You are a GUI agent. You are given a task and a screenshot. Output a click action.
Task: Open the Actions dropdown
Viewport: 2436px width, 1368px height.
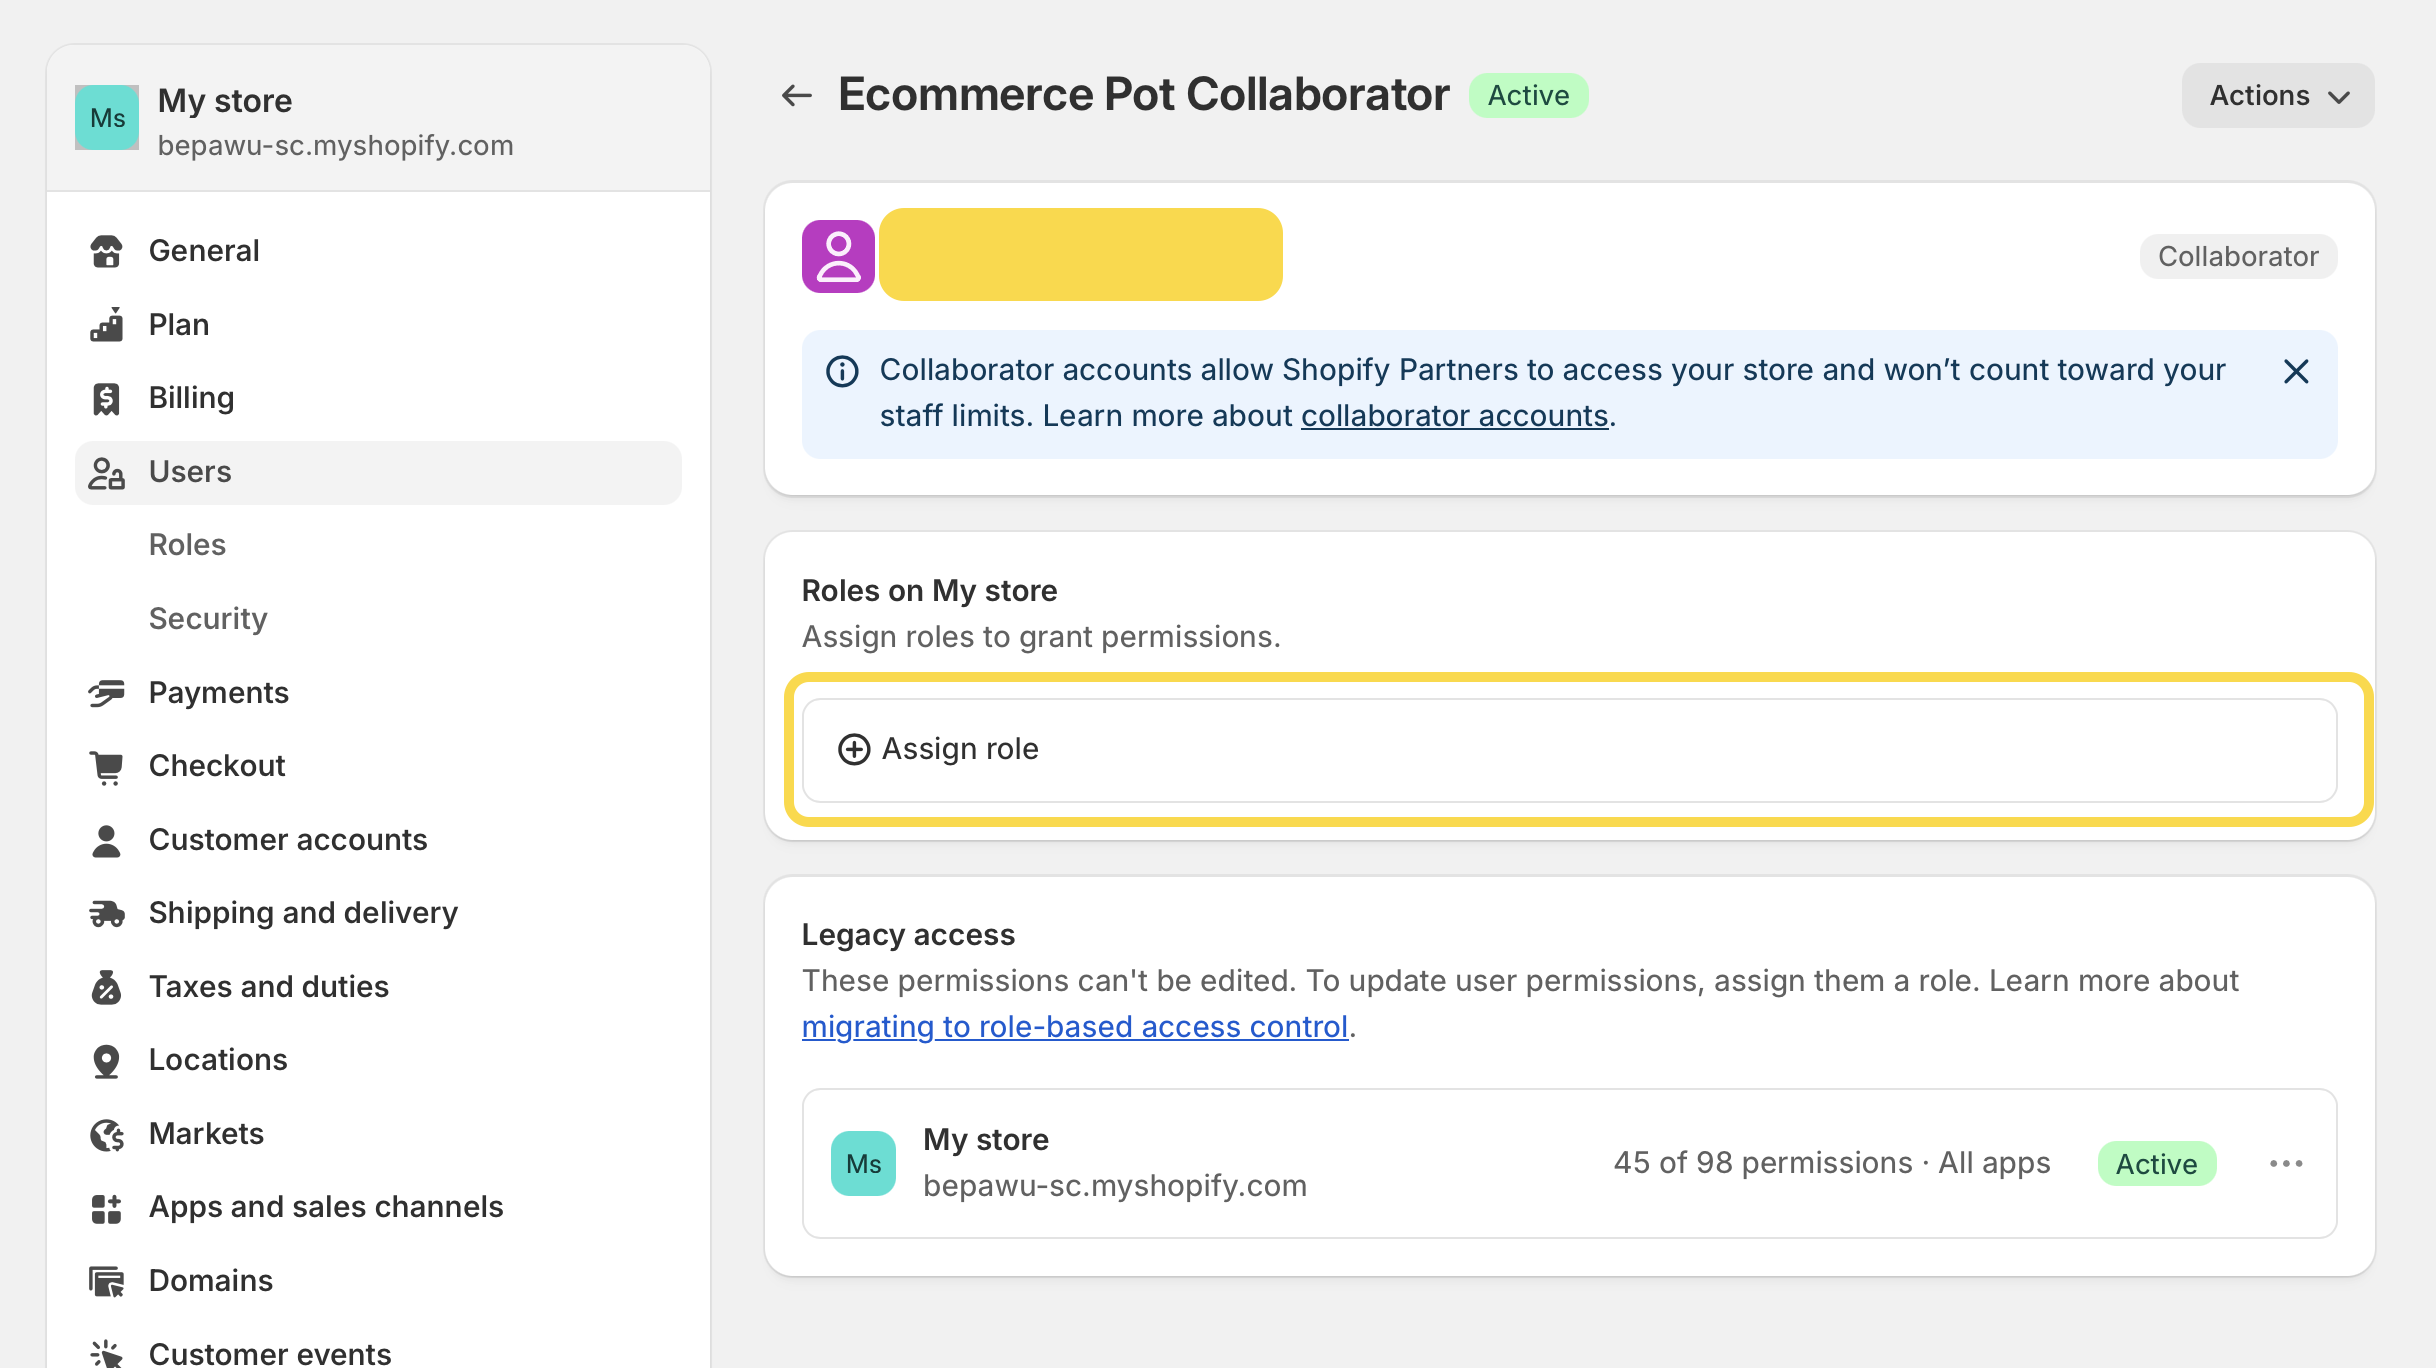(2278, 96)
